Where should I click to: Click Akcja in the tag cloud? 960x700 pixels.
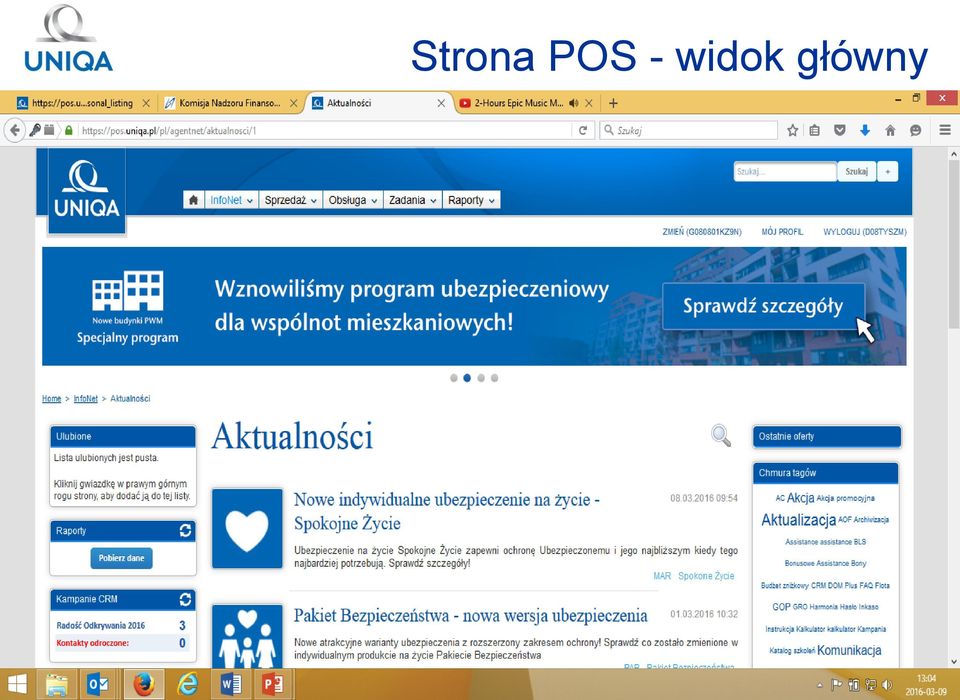(800, 498)
